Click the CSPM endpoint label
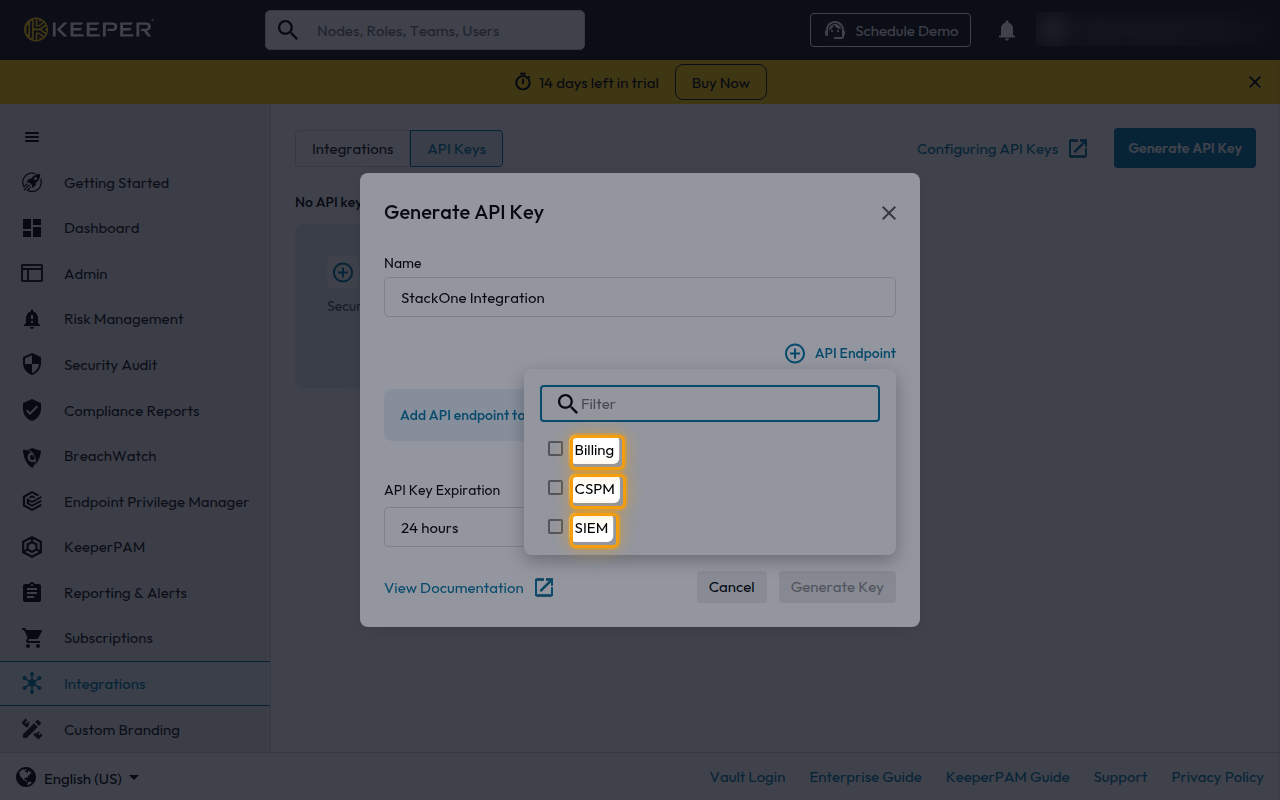 pyautogui.click(x=595, y=489)
